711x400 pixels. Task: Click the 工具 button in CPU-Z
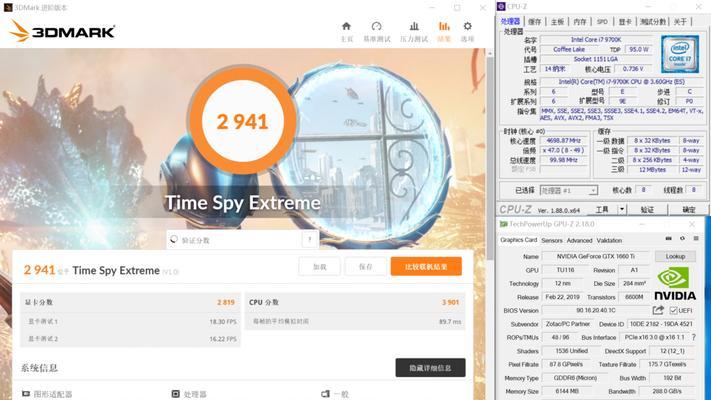(602, 209)
